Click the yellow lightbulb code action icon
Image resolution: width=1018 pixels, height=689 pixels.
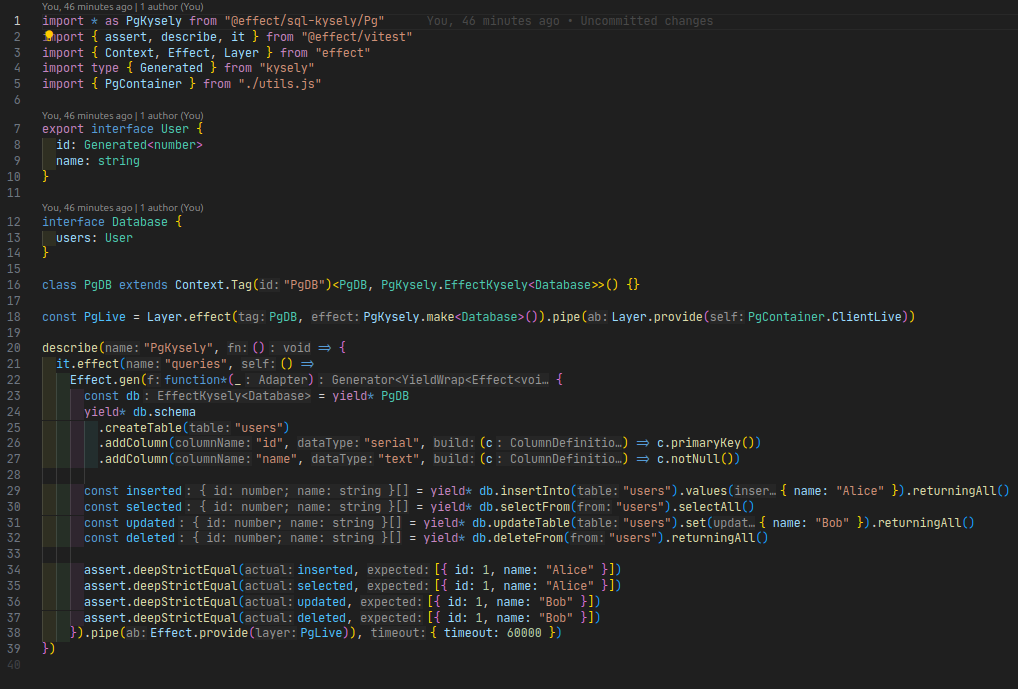point(49,35)
